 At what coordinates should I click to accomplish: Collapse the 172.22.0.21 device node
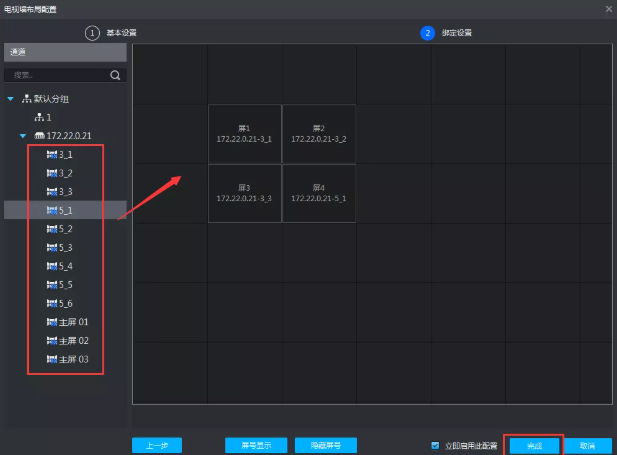point(22,135)
